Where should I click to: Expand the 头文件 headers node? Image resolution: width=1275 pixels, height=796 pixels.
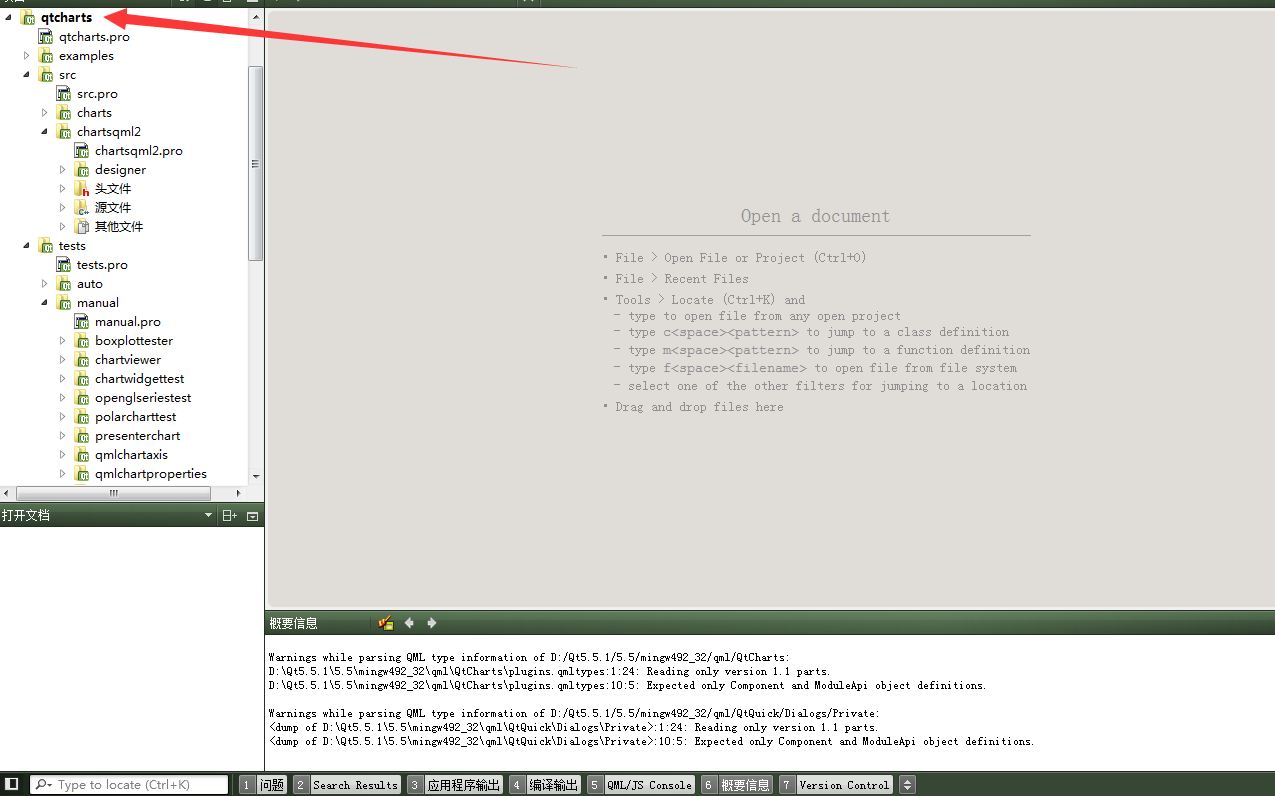point(63,189)
